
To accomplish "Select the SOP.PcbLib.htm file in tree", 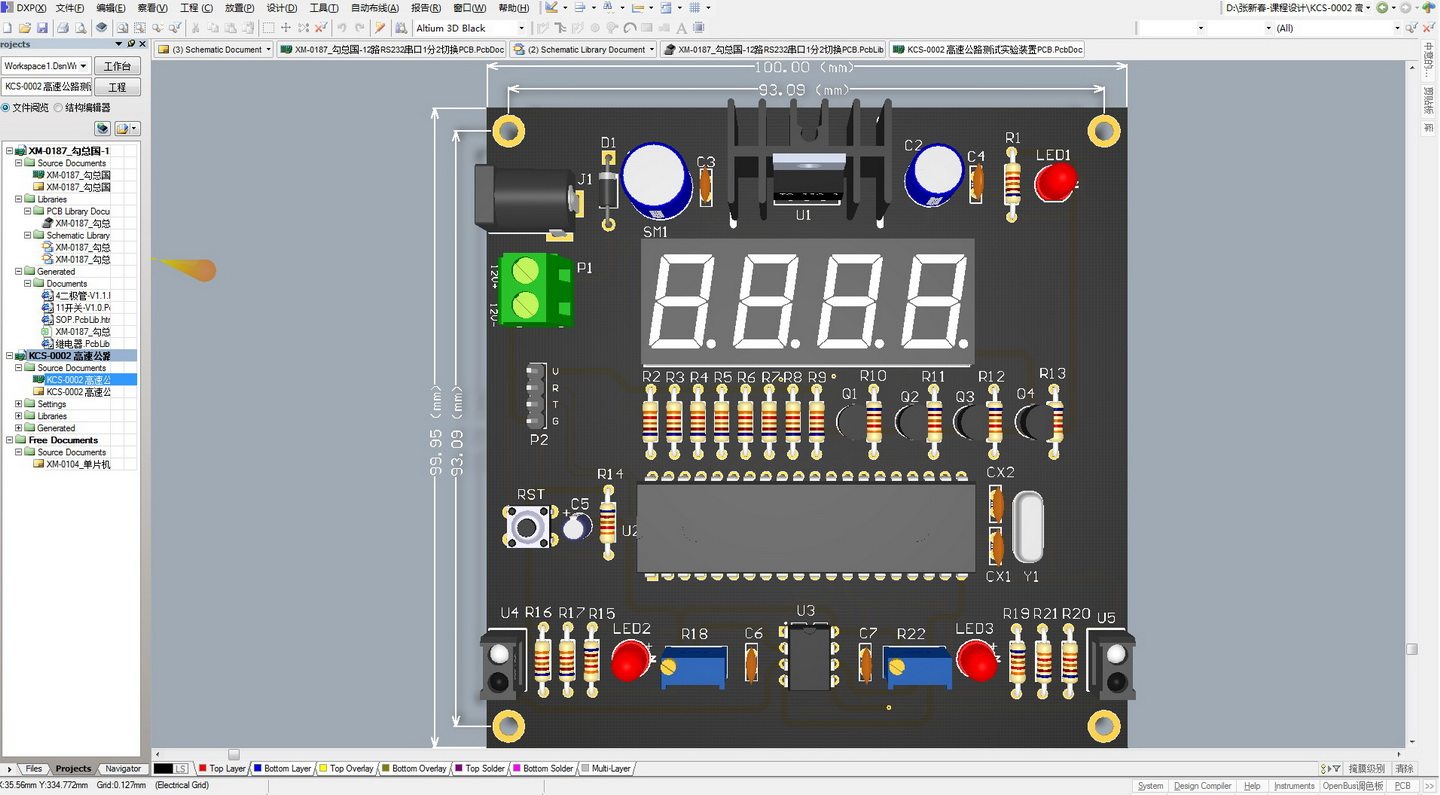I will [x=76, y=320].
